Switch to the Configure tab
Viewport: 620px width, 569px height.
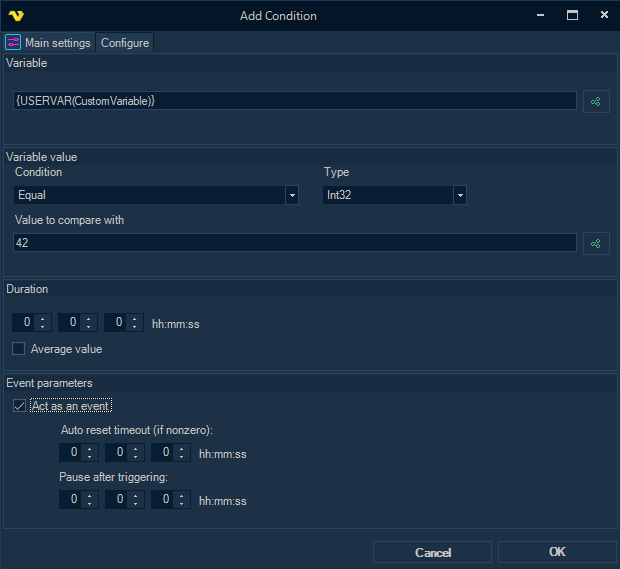pos(125,43)
